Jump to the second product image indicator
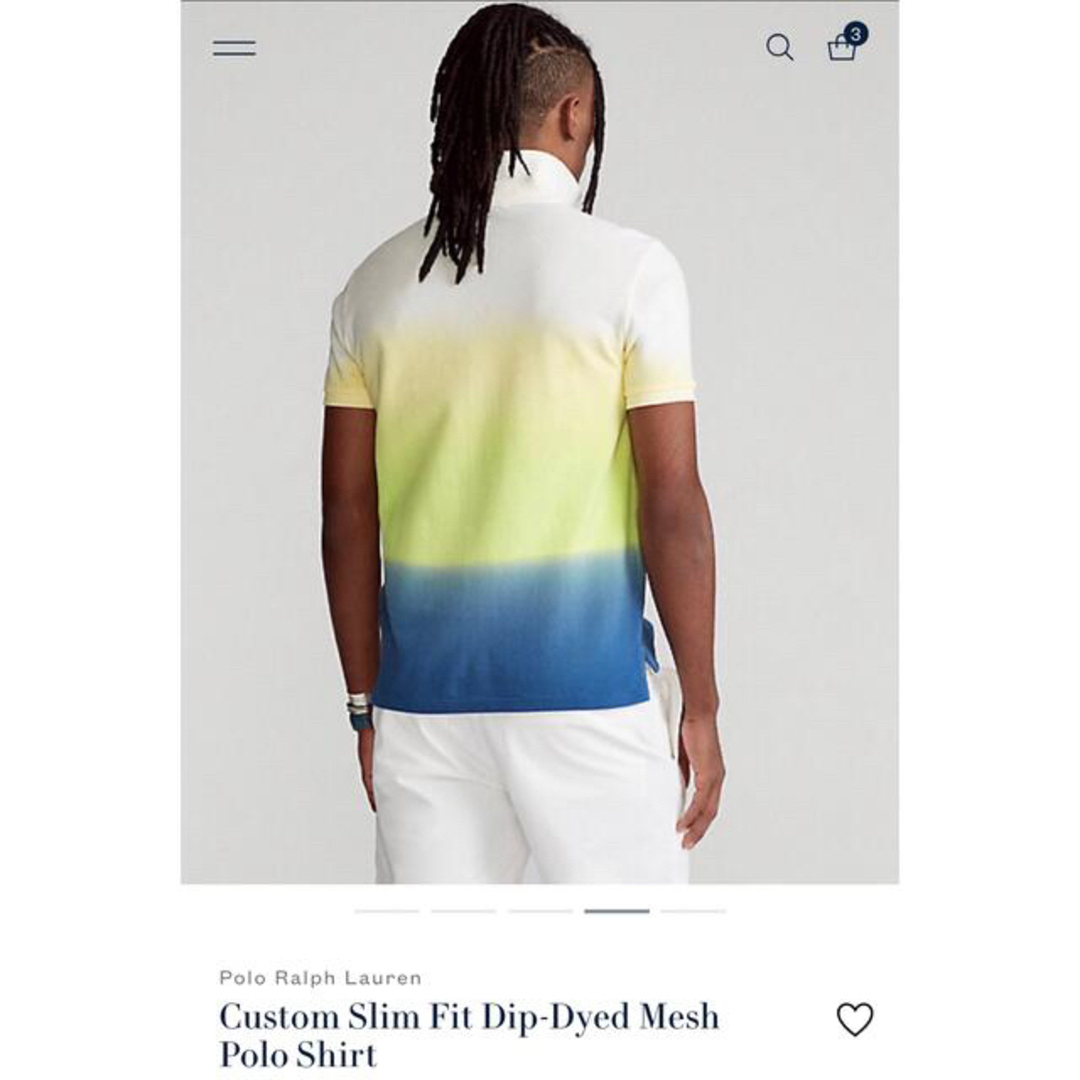This screenshot has width=1080, height=1080. [x=464, y=911]
